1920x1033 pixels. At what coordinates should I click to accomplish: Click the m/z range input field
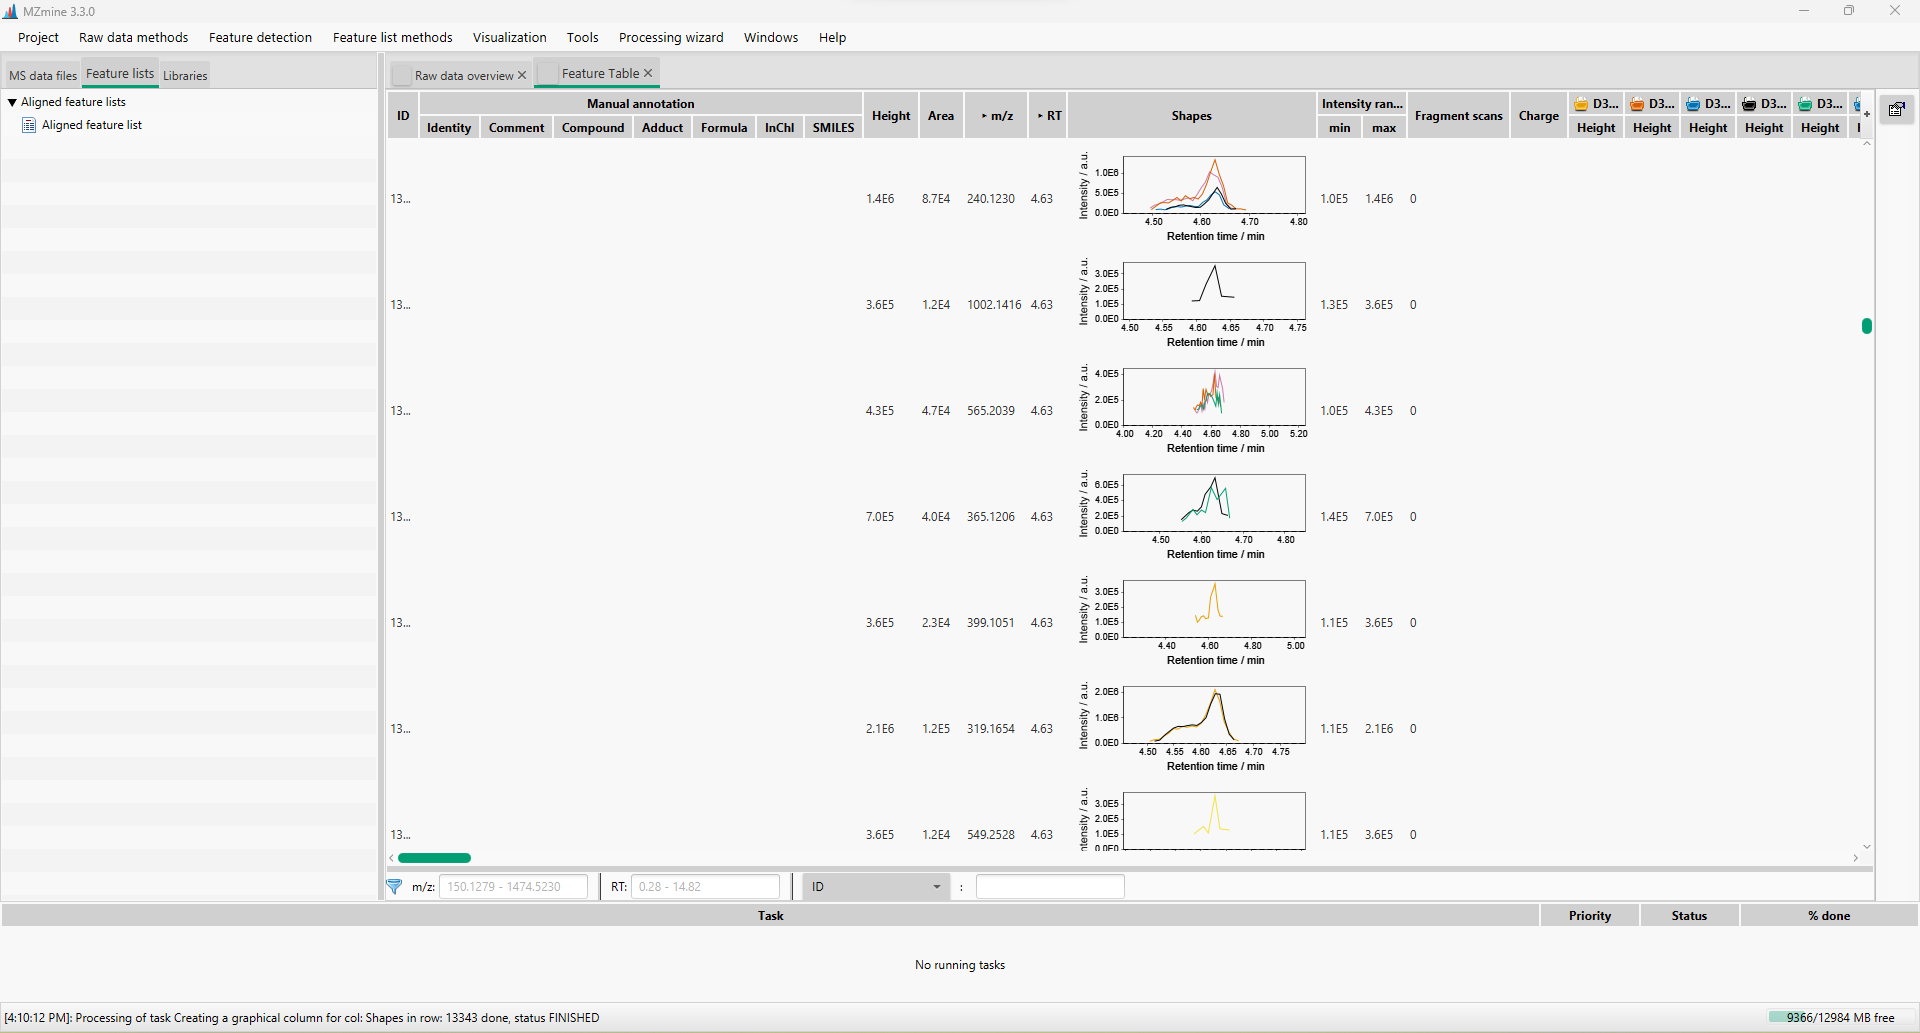(x=513, y=886)
